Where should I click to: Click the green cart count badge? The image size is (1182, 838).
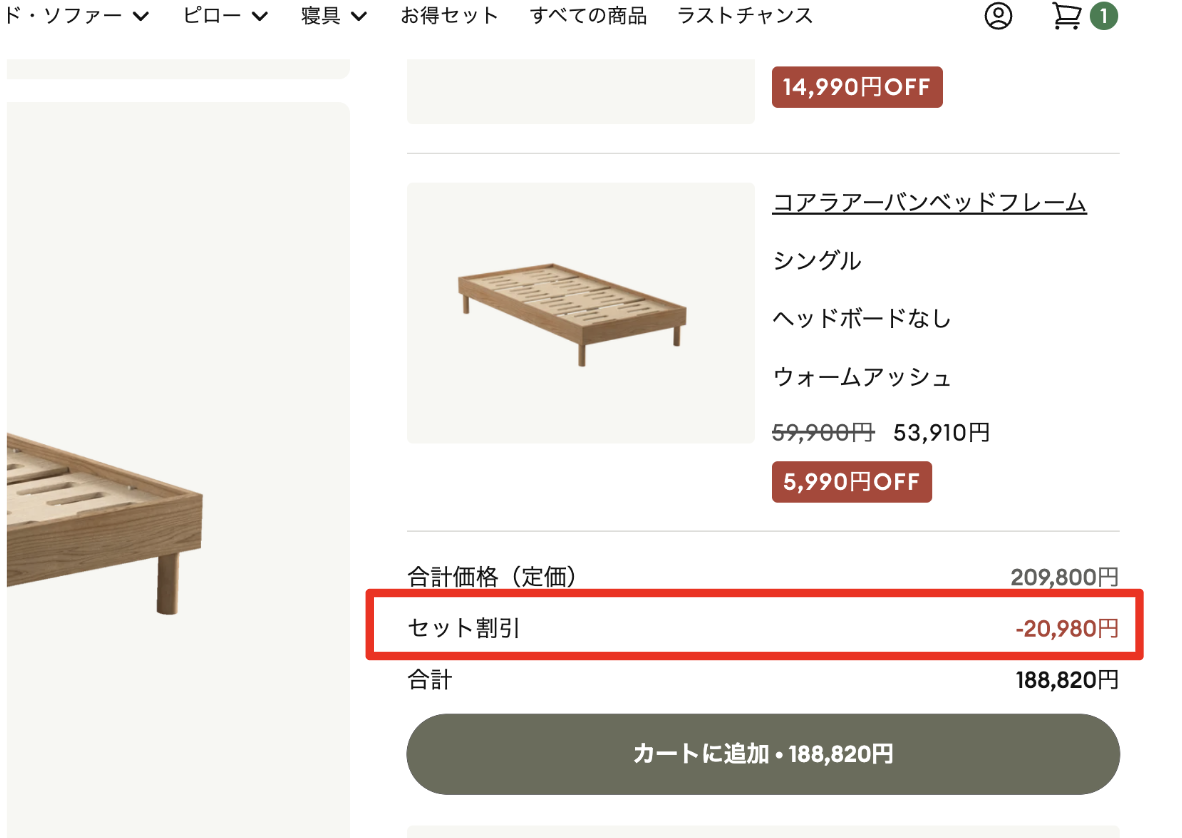tap(1104, 16)
